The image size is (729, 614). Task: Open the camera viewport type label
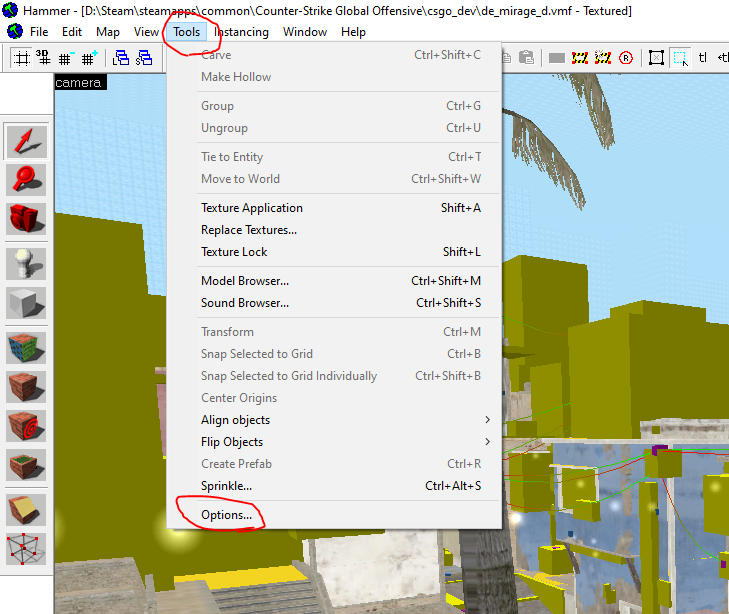pyautogui.click(x=80, y=82)
